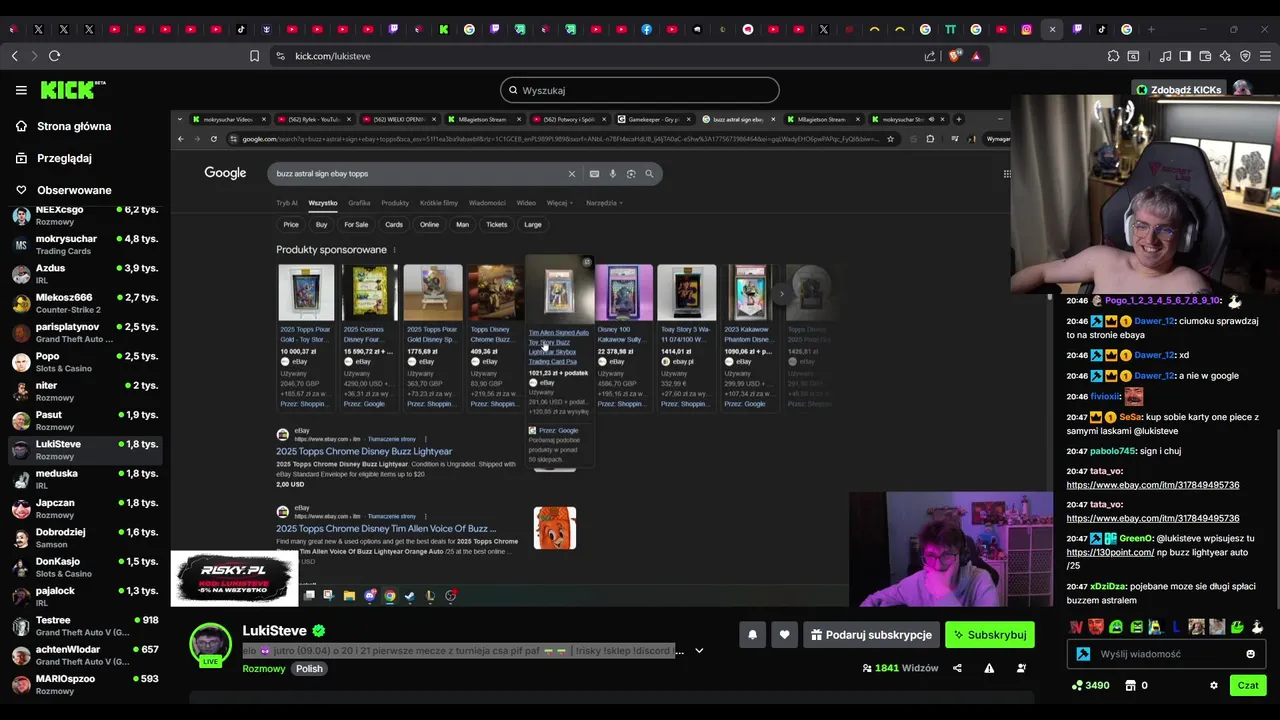The width and height of the screenshot is (1280, 720).
Task: Share the stream via share icon
Action: click(957, 668)
